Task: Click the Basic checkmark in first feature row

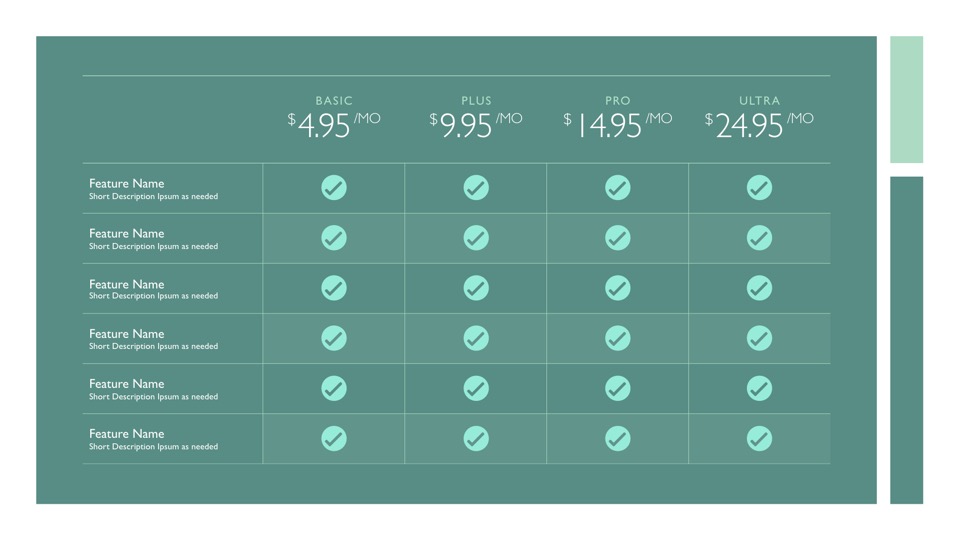Action: click(334, 188)
